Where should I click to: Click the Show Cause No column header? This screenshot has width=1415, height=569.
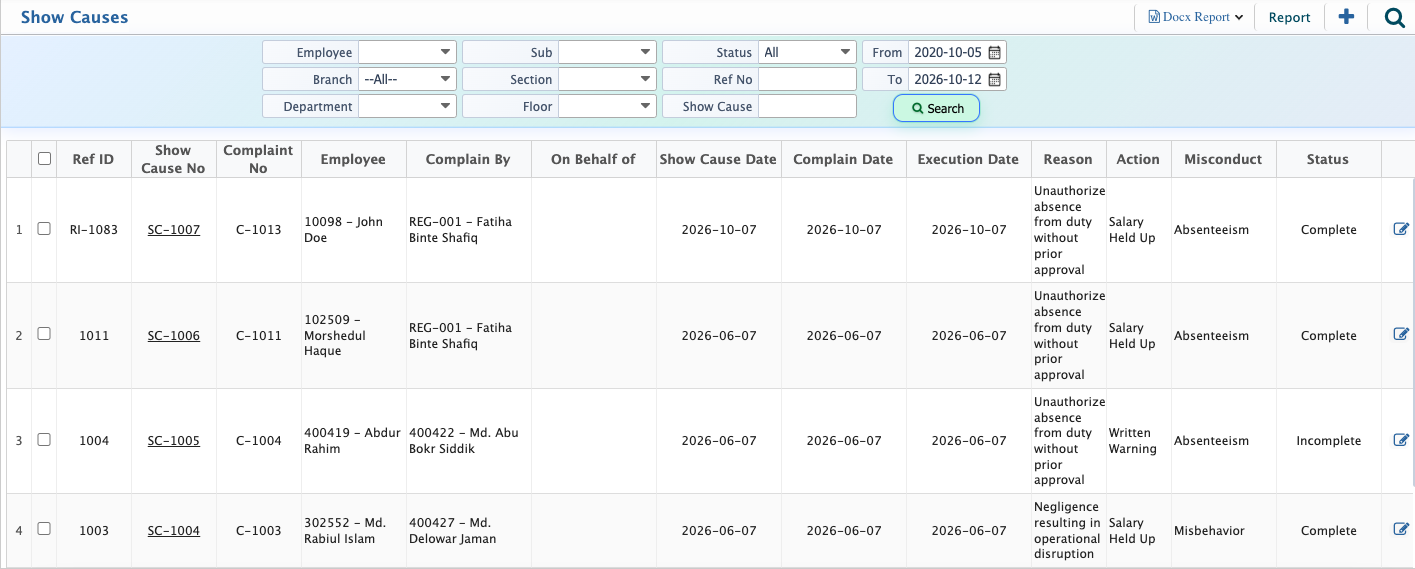(173, 159)
